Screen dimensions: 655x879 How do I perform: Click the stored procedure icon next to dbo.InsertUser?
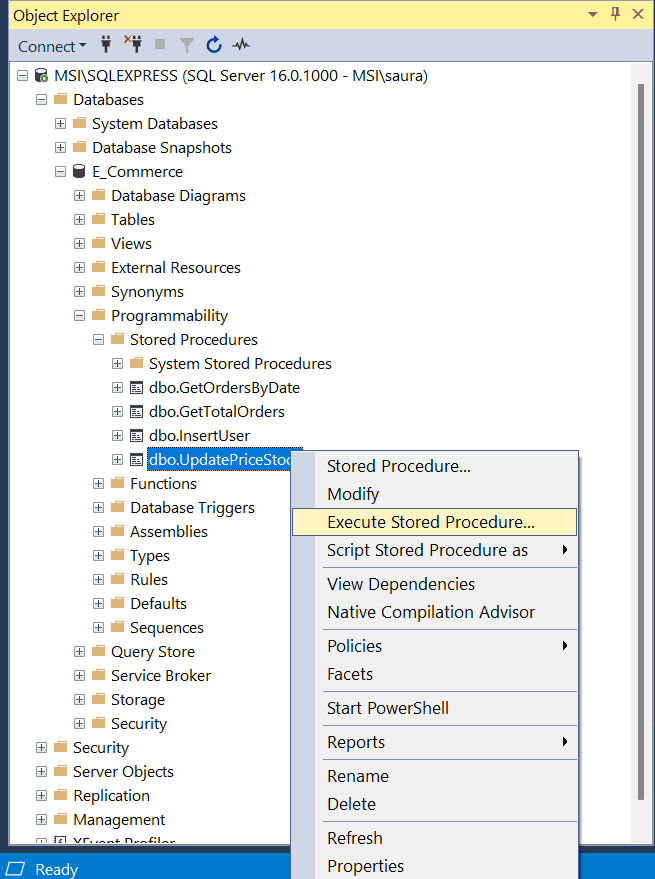click(x=135, y=435)
